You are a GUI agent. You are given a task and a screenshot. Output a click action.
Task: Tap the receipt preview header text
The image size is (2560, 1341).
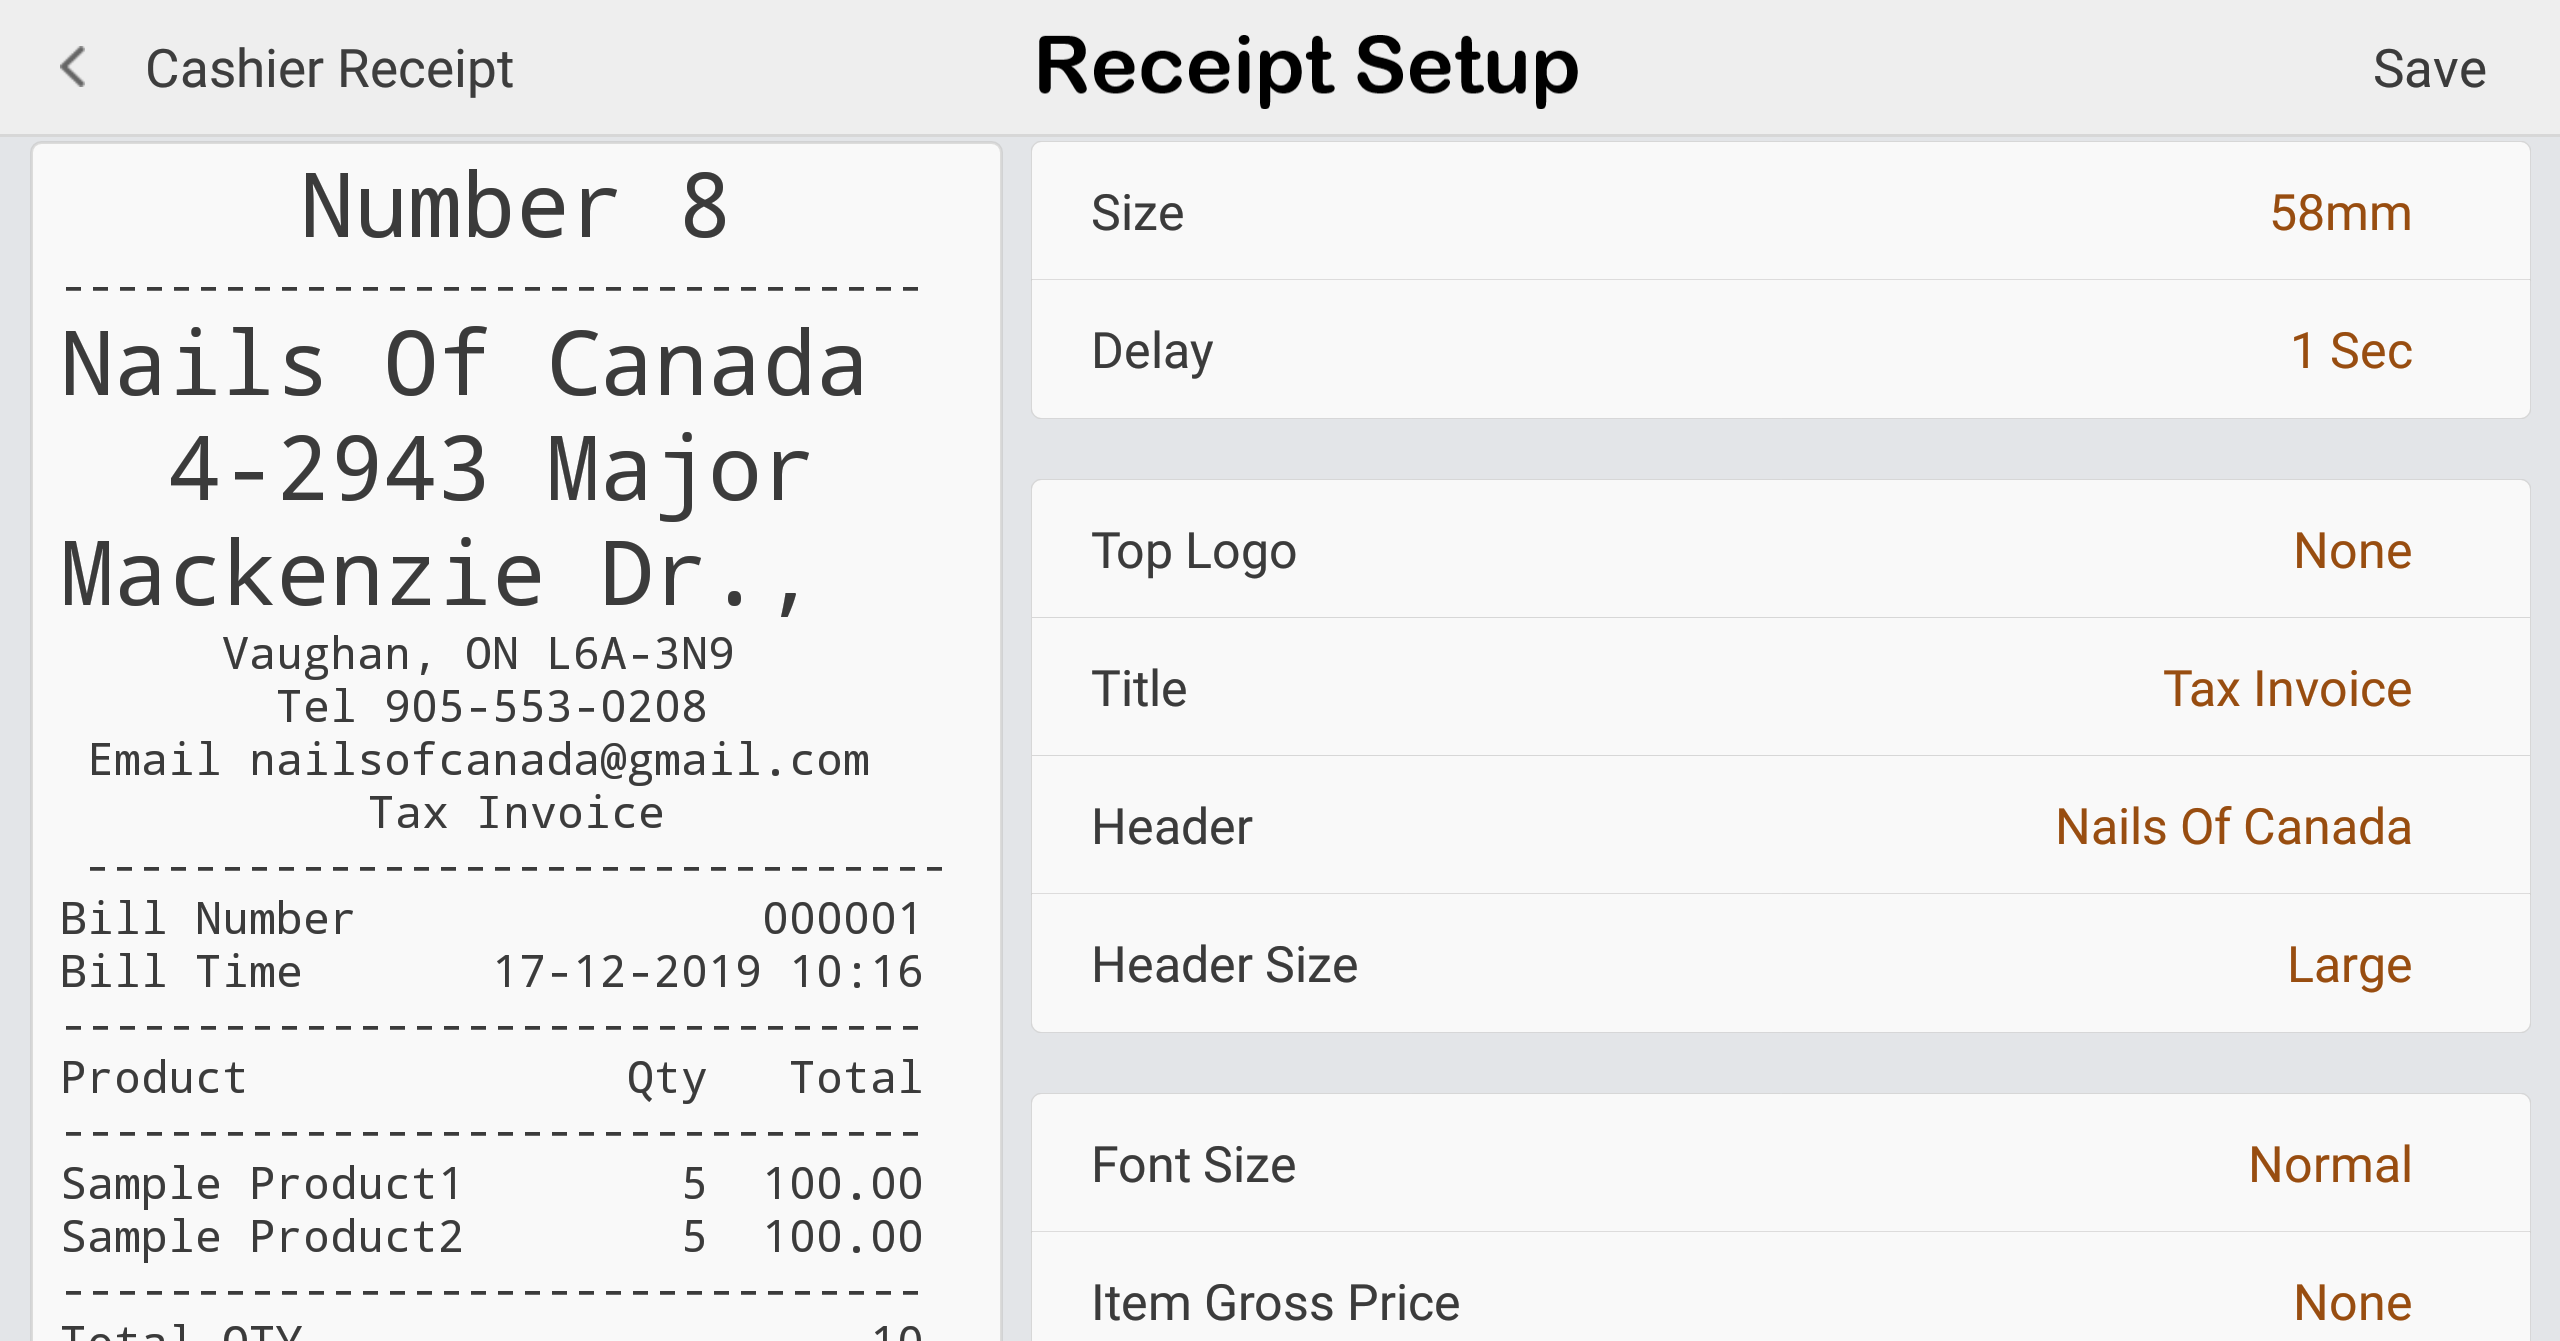click(x=464, y=366)
